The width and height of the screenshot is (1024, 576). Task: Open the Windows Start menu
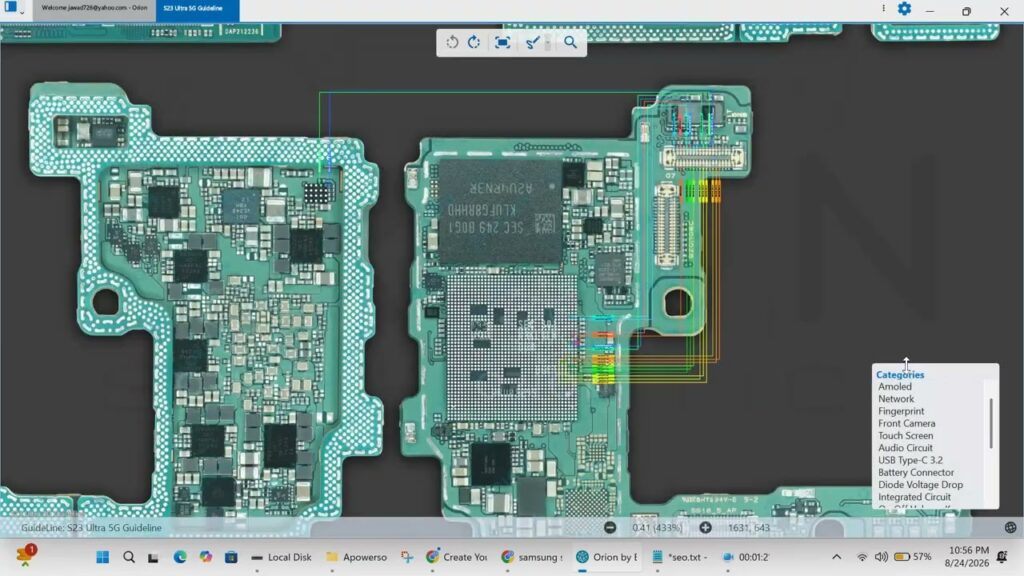pyautogui.click(x=103, y=557)
